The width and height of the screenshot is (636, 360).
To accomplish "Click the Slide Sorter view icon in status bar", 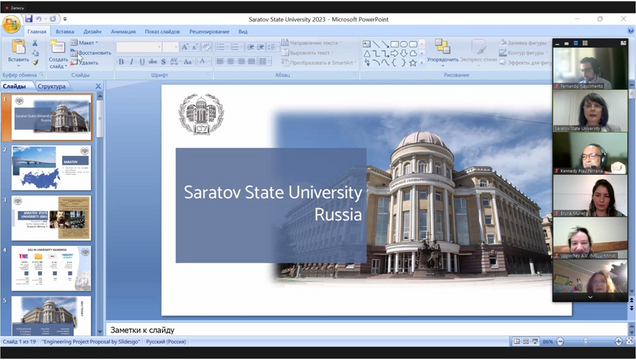I will pos(526,341).
